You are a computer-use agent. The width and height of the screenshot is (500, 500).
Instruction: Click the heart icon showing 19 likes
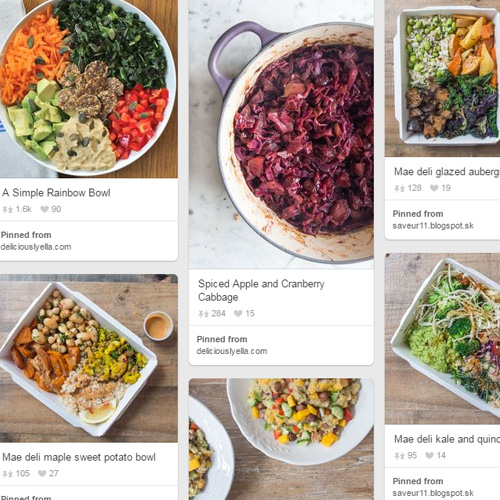click(x=434, y=188)
